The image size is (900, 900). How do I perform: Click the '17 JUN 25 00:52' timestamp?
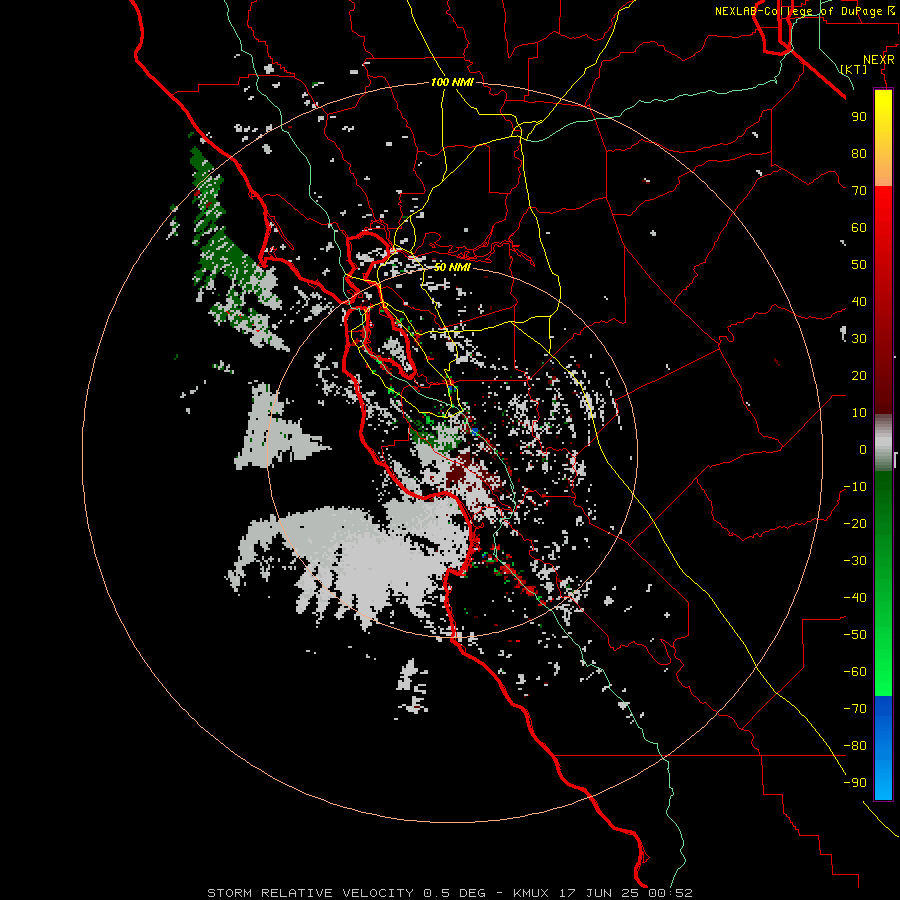(624, 893)
